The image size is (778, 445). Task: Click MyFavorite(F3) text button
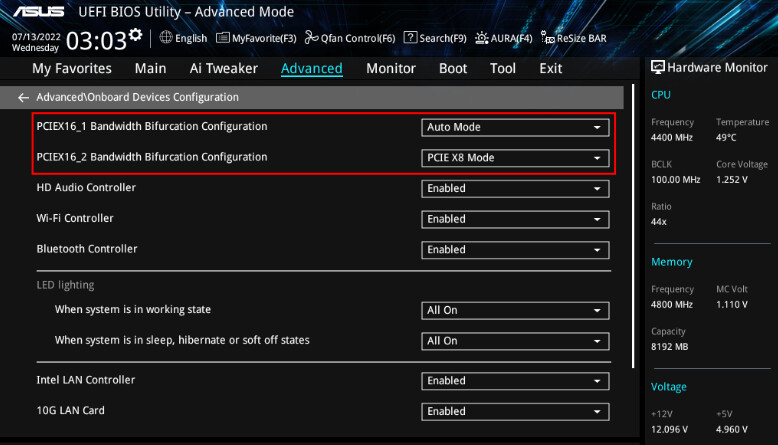pyautogui.click(x=264, y=39)
